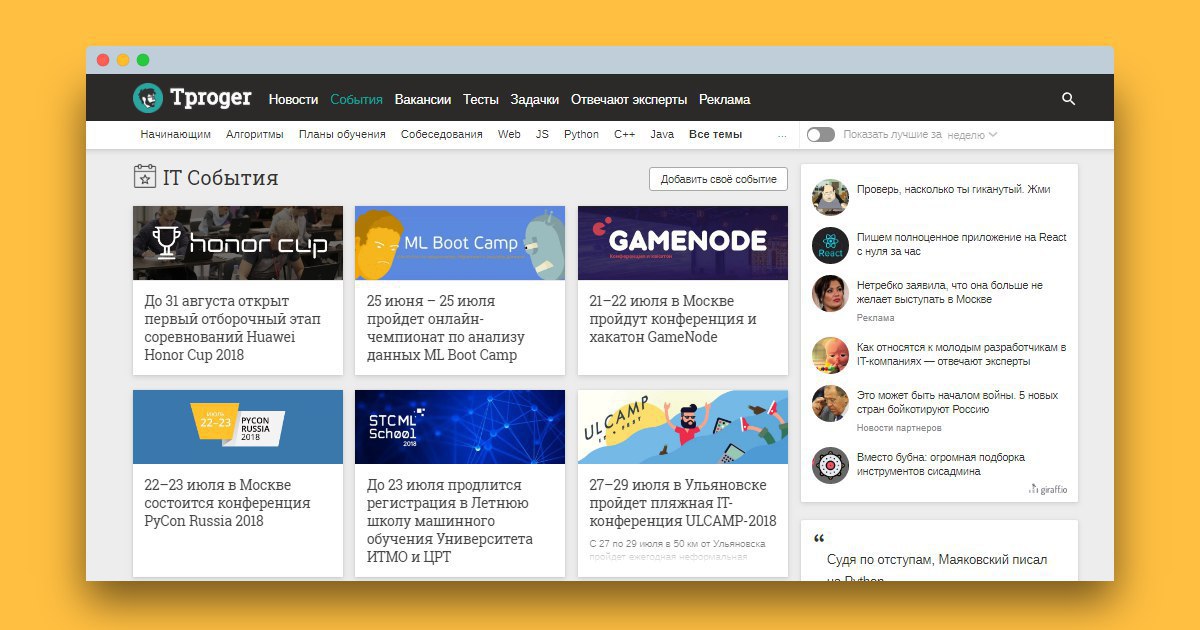Open the GameNode conference and hackathon title
Viewport: 1200px width, 630px height.
pos(673,319)
